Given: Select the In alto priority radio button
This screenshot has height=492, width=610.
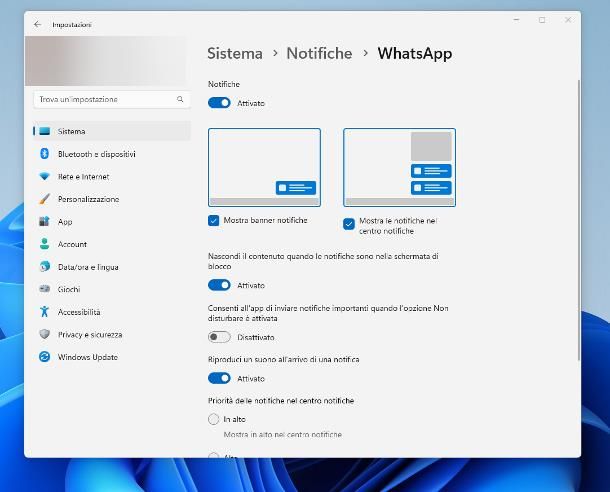Looking at the screenshot, I should coord(214,419).
